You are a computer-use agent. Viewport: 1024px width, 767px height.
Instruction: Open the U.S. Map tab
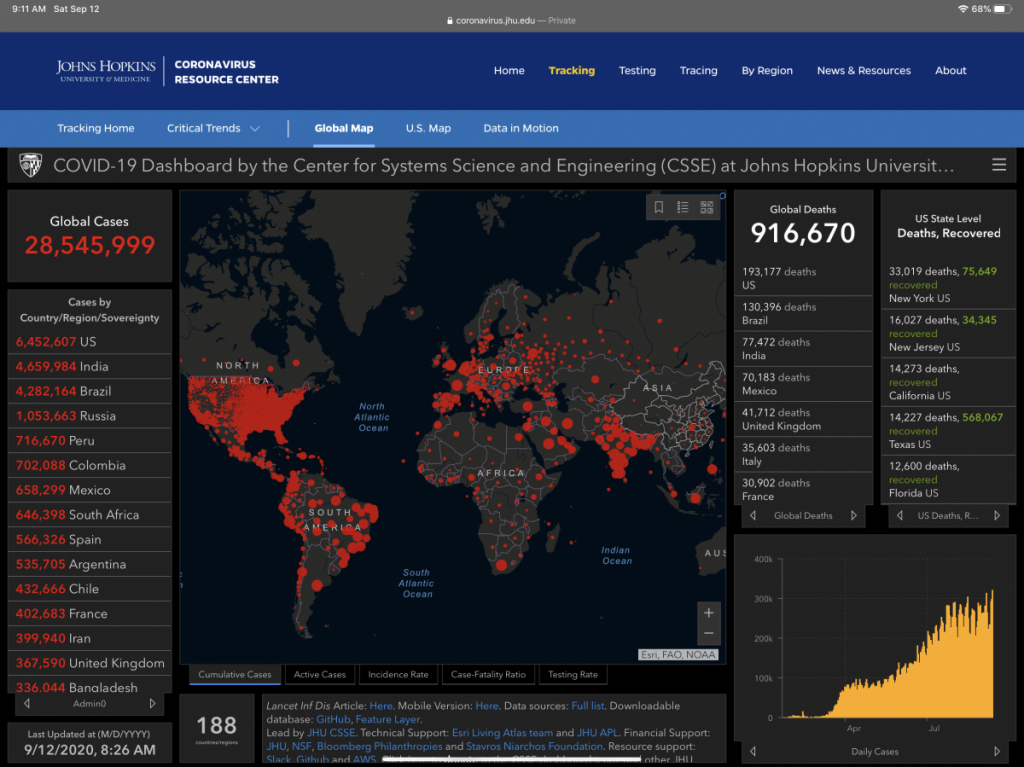428,128
